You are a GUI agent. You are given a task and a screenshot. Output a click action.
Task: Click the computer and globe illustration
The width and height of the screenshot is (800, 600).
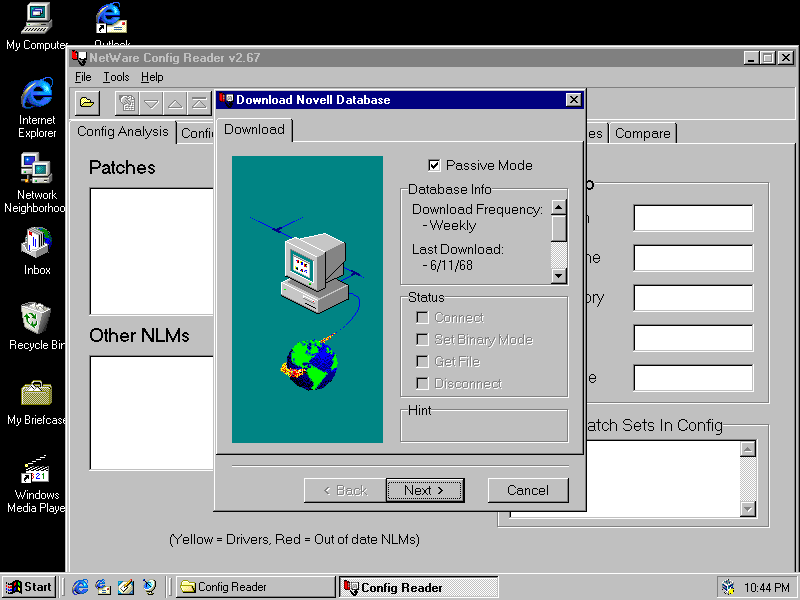(307, 299)
